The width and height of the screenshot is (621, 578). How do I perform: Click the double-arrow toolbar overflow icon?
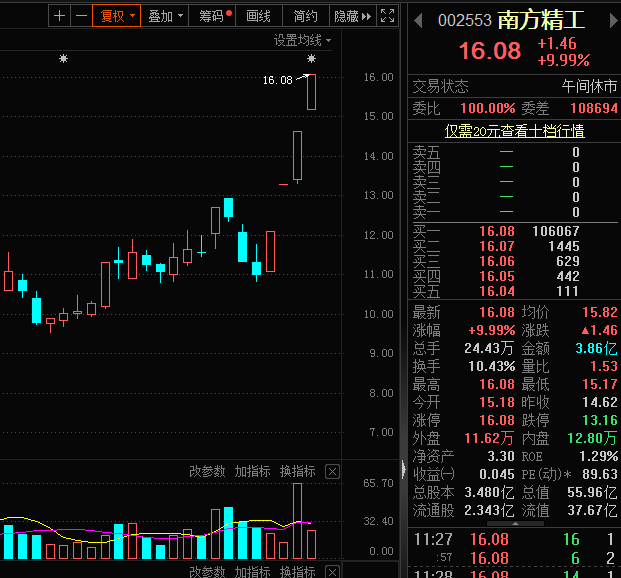(x=366, y=16)
